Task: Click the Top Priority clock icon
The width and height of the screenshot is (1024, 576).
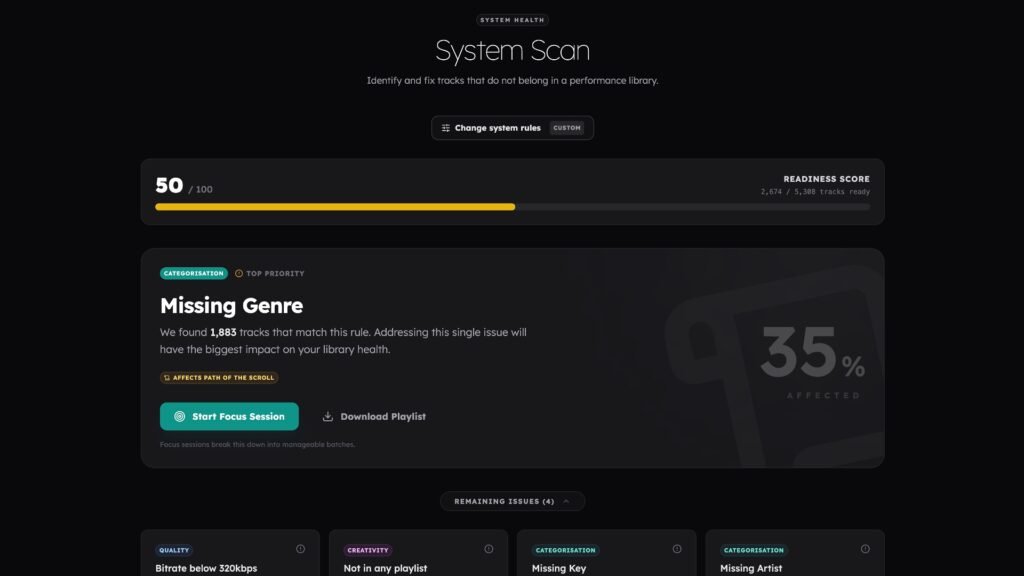Action: tap(239, 274)
